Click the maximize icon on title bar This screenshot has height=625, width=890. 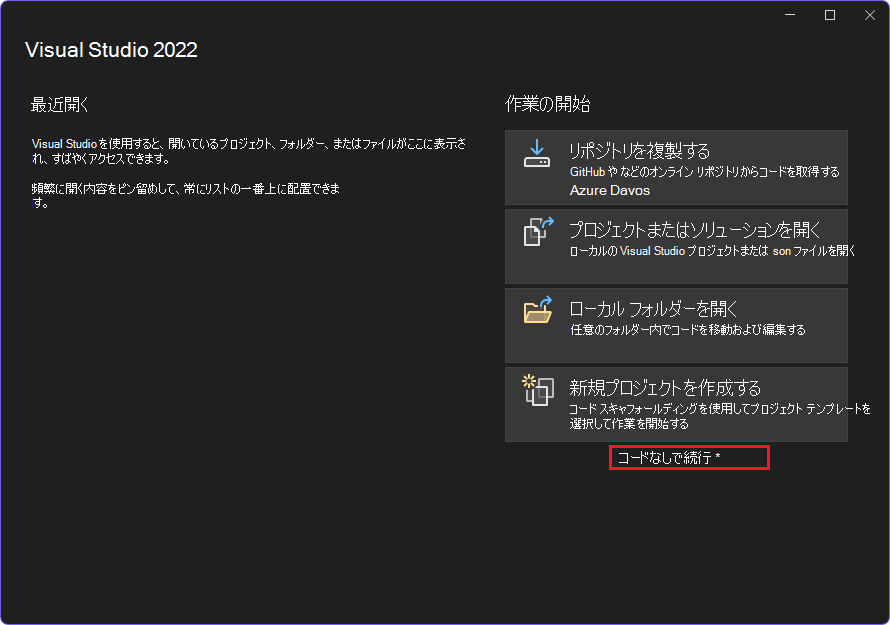(x=828, y=15)
